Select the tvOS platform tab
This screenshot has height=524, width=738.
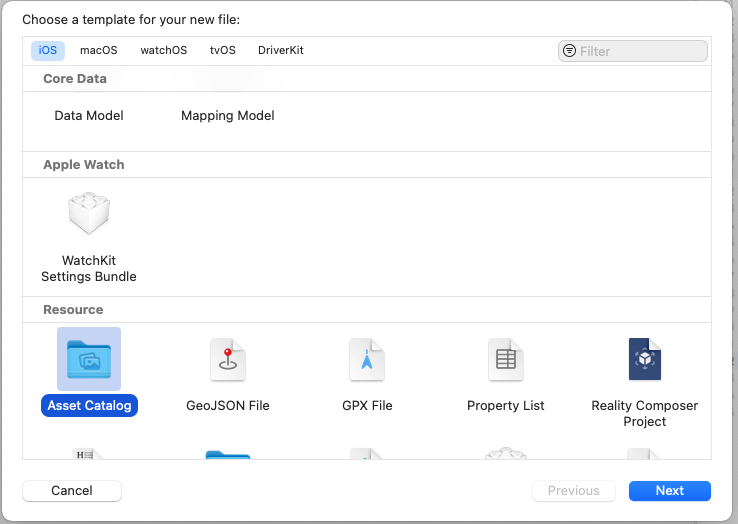(x=223, y=50)
